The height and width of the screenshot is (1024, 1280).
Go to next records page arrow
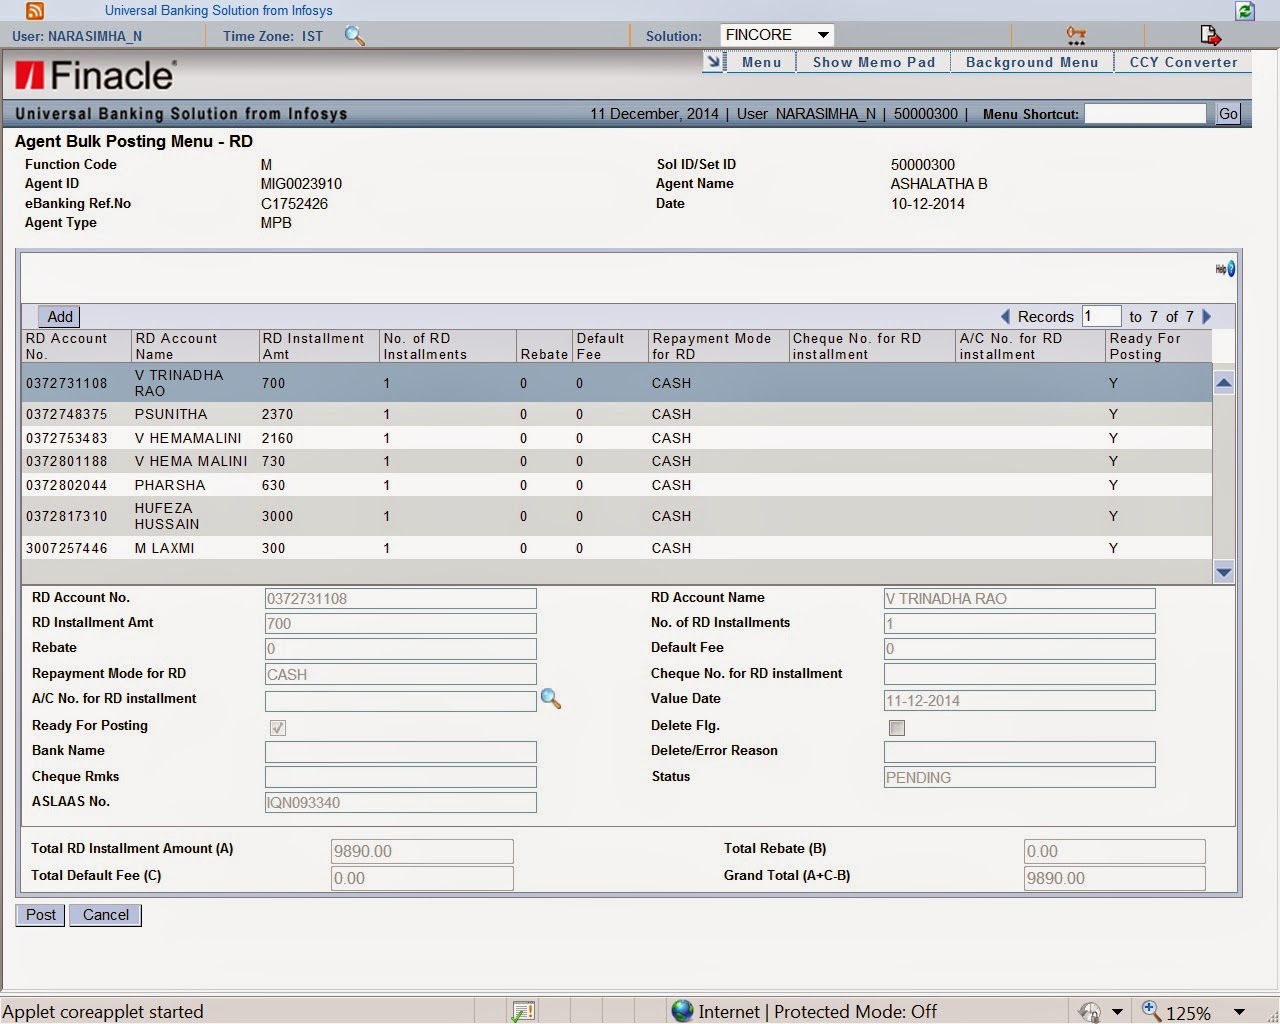point(1206,316)
